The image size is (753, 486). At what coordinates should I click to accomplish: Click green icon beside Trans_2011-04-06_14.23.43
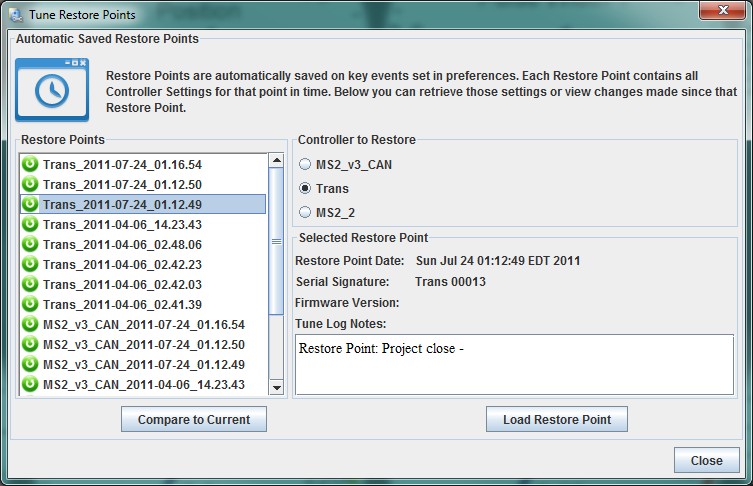pyautogui.click(x=30, y=224)
